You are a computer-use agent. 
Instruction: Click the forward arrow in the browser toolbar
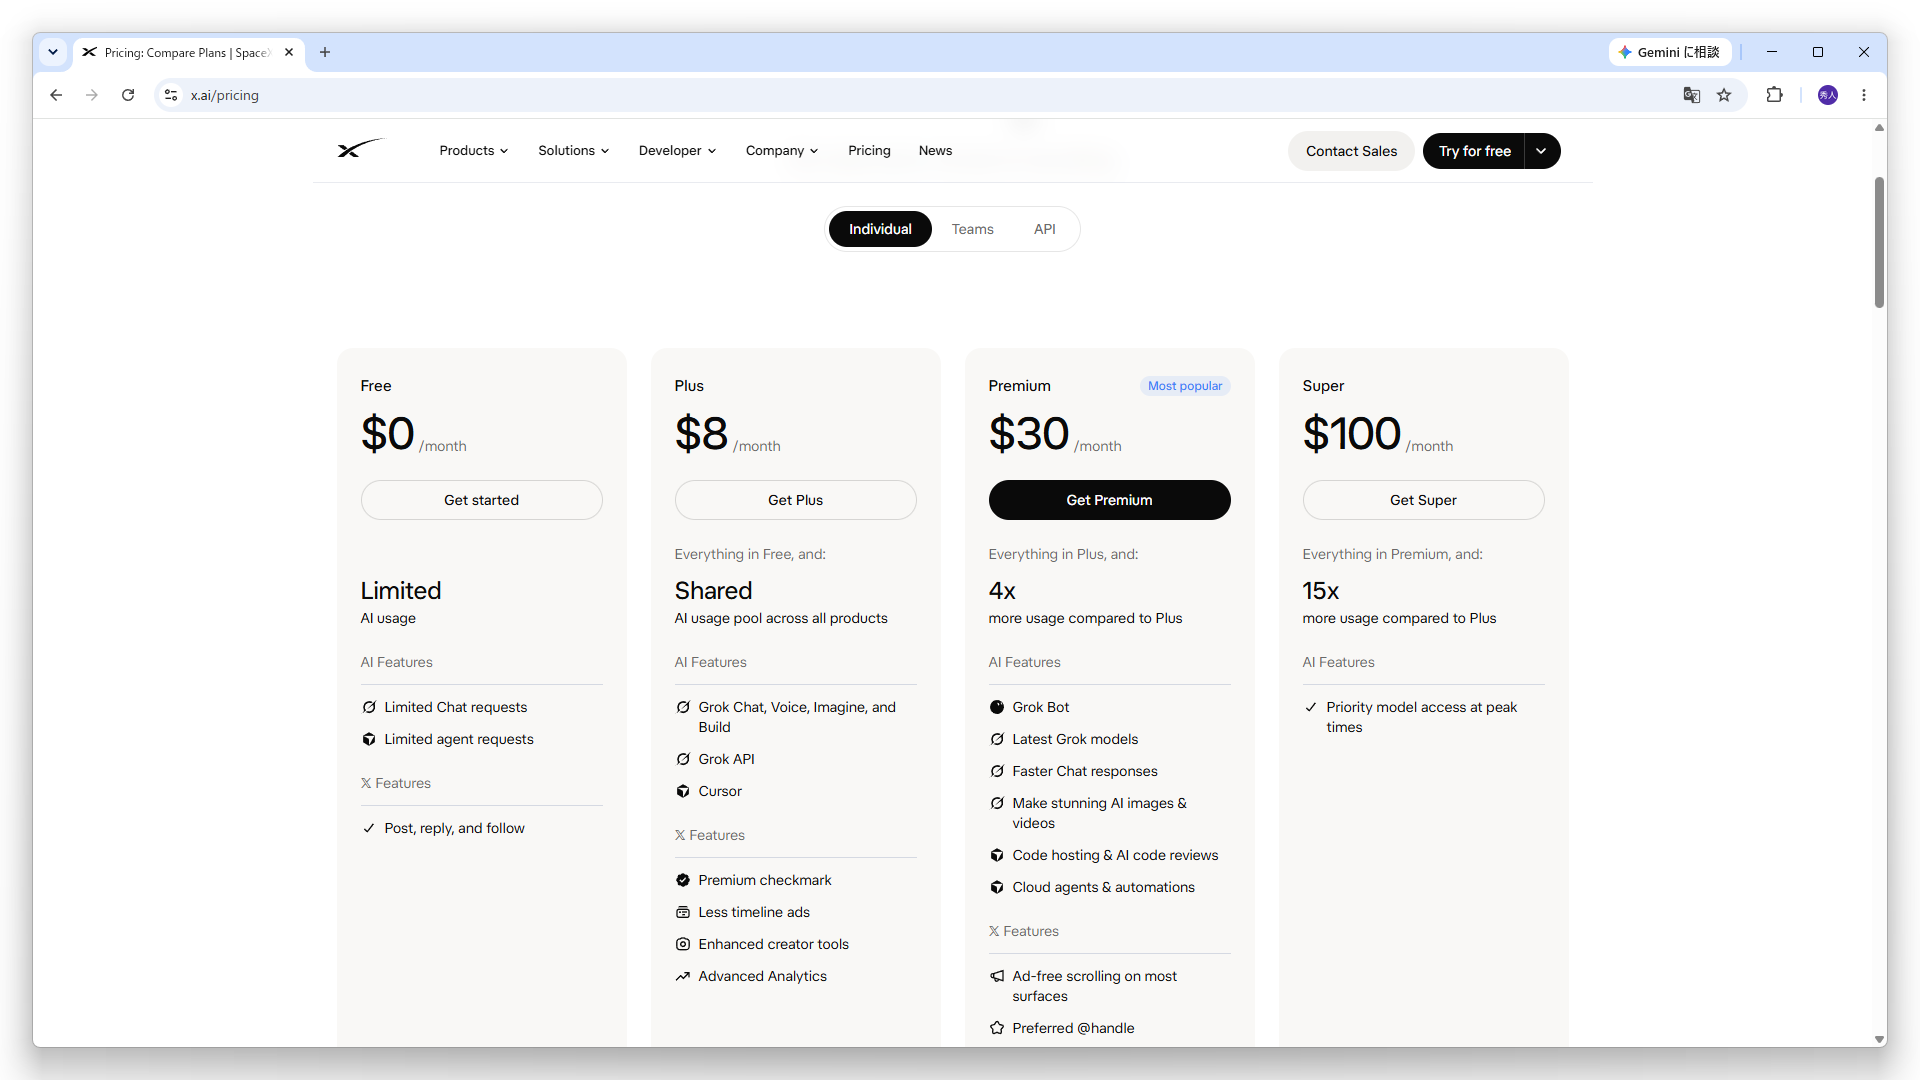point(92,95)
